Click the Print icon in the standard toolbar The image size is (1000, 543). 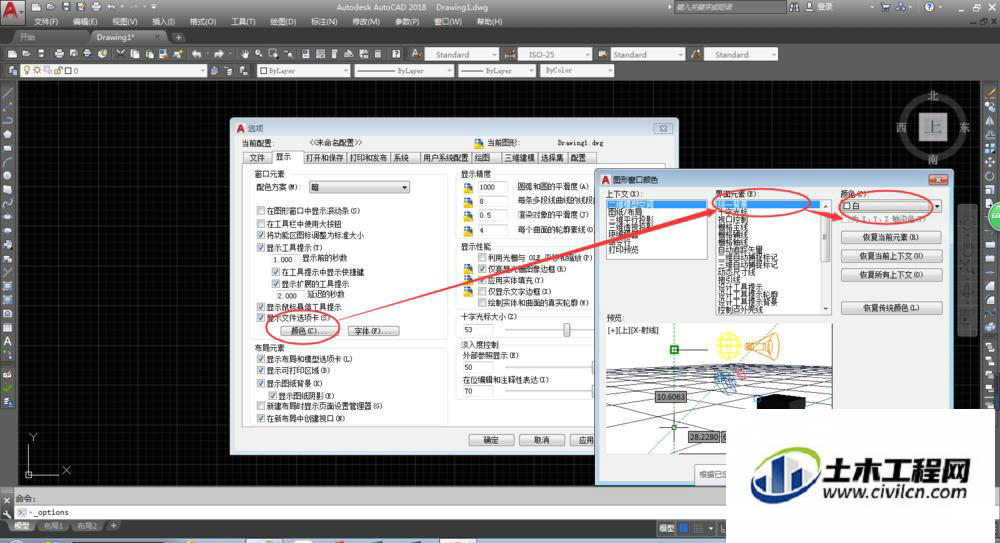coord(59,54)
